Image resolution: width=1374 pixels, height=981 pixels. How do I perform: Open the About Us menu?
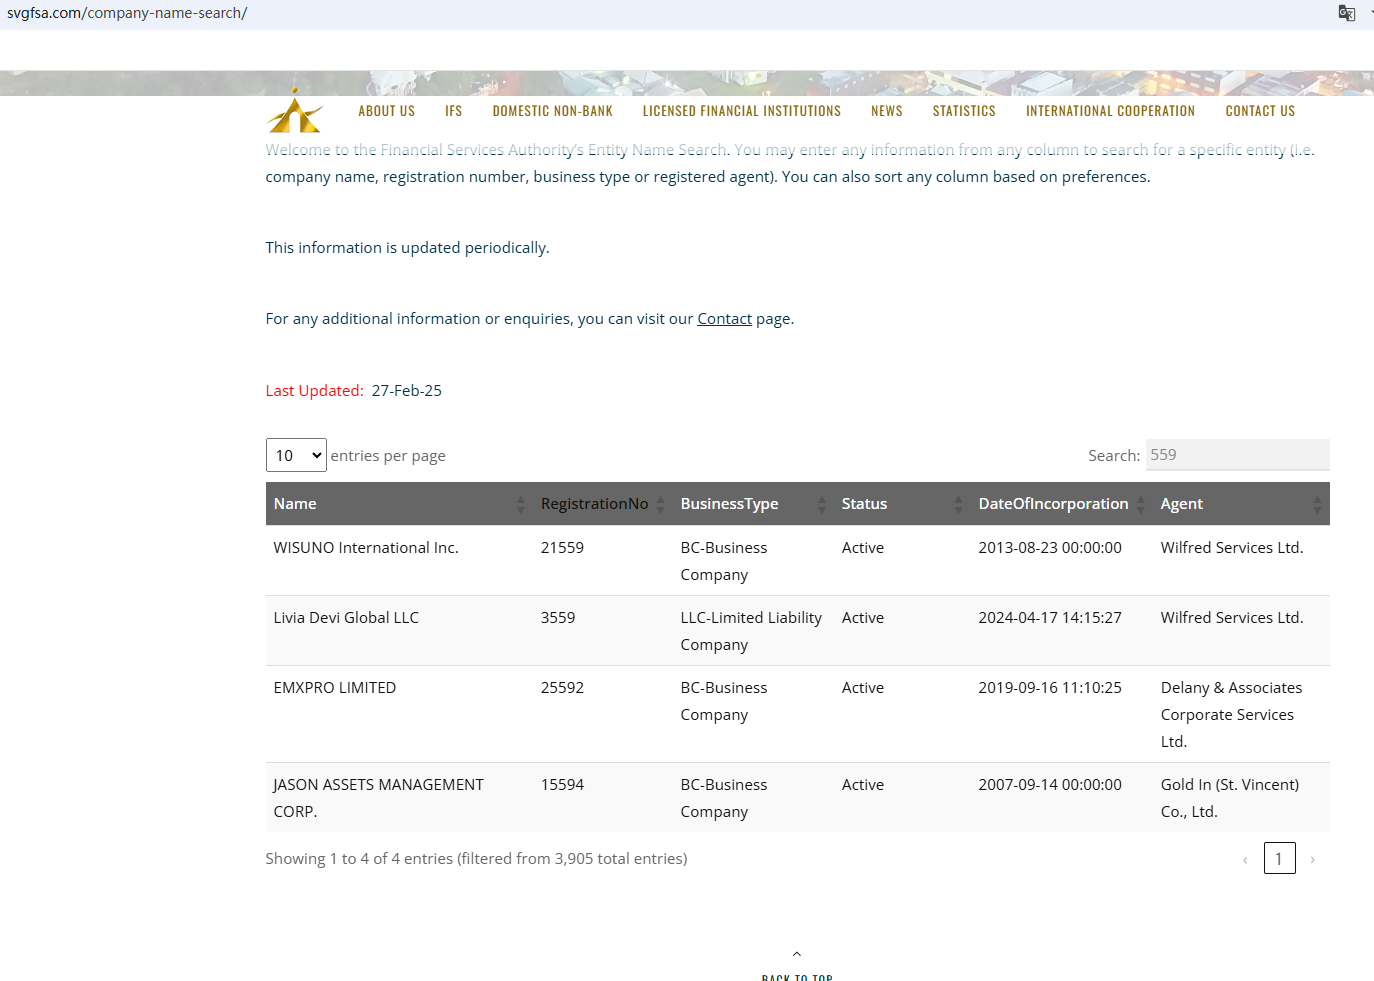pos(387,111)
